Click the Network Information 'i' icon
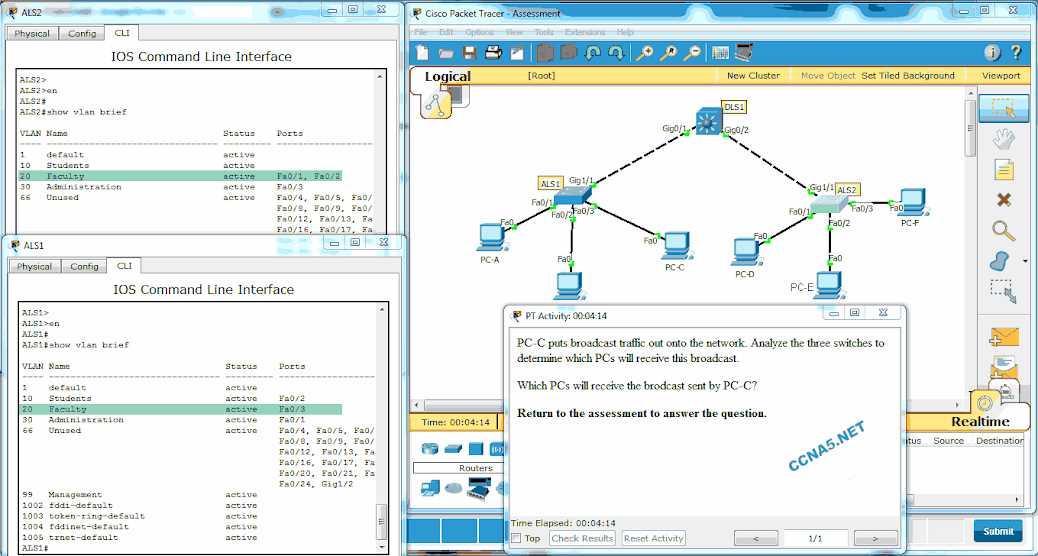 (992, 53)
